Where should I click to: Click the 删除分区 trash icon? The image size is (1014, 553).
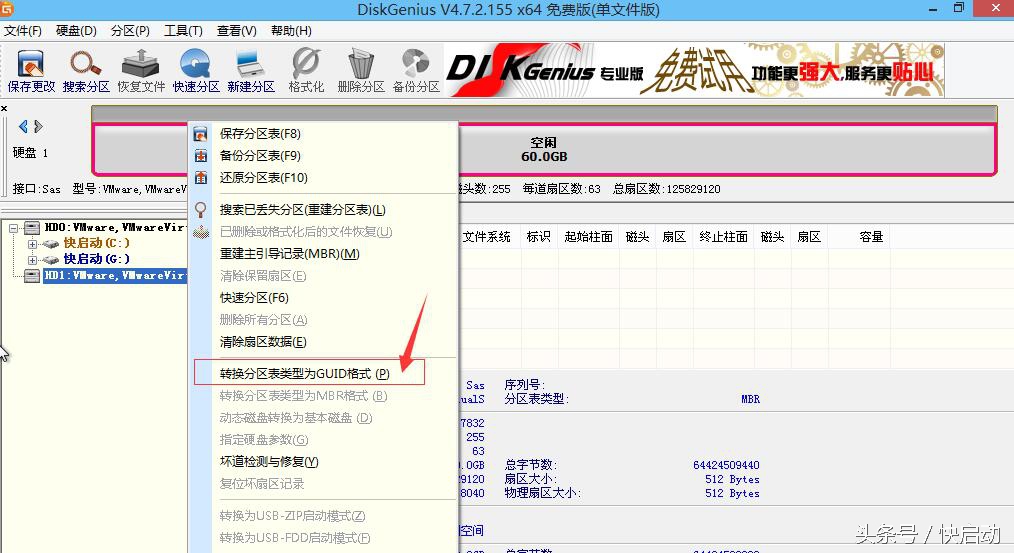click(x=361, y=70)
